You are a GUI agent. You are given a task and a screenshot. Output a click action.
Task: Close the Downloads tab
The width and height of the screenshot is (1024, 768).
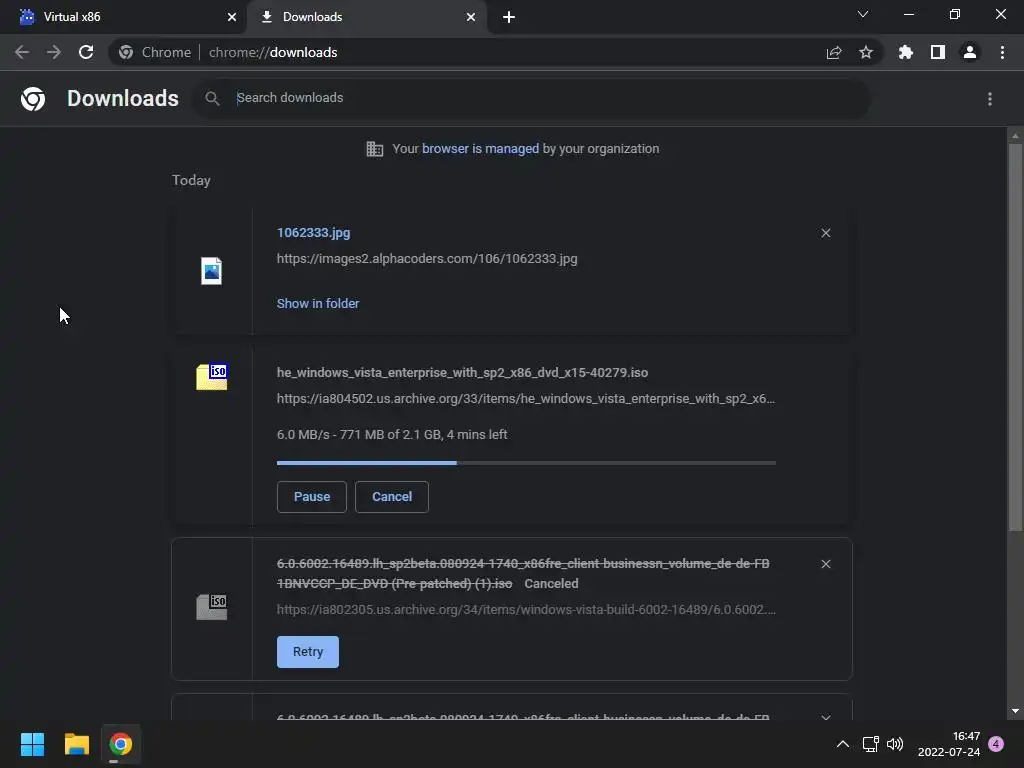click(471, 17)
